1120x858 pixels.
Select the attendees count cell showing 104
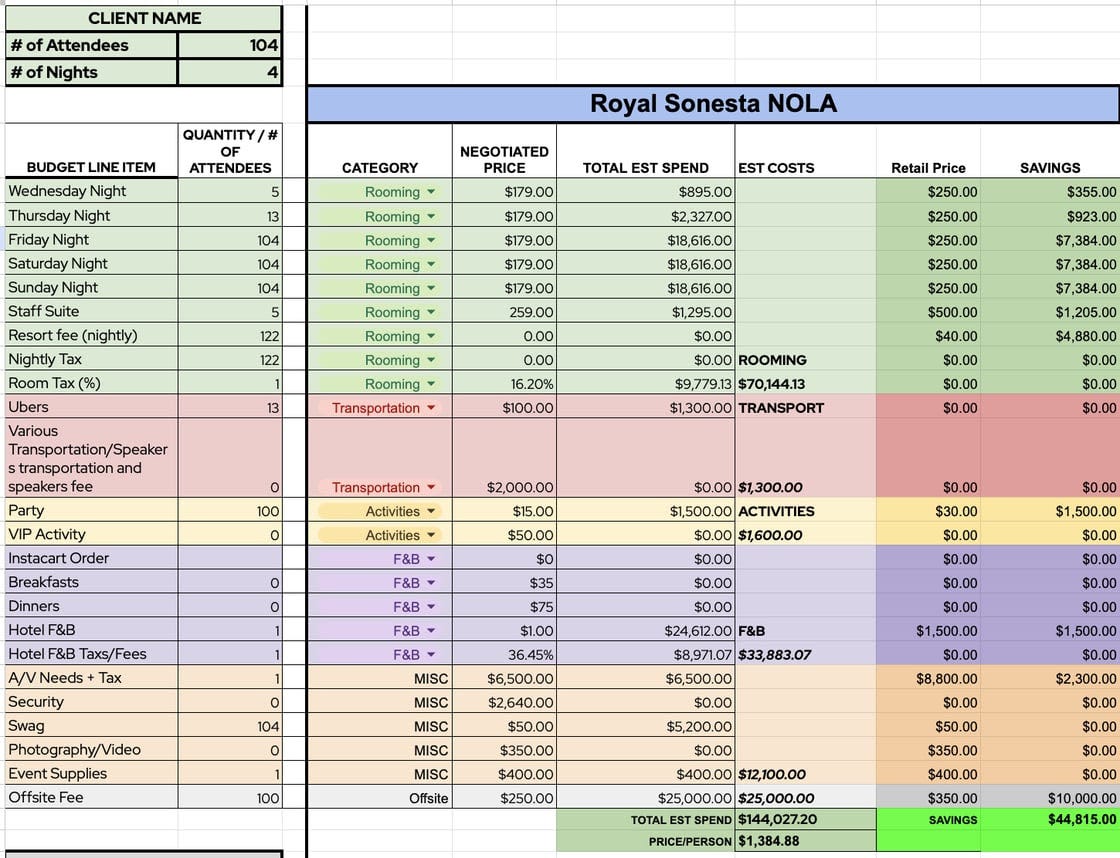[x=230, y=45]
